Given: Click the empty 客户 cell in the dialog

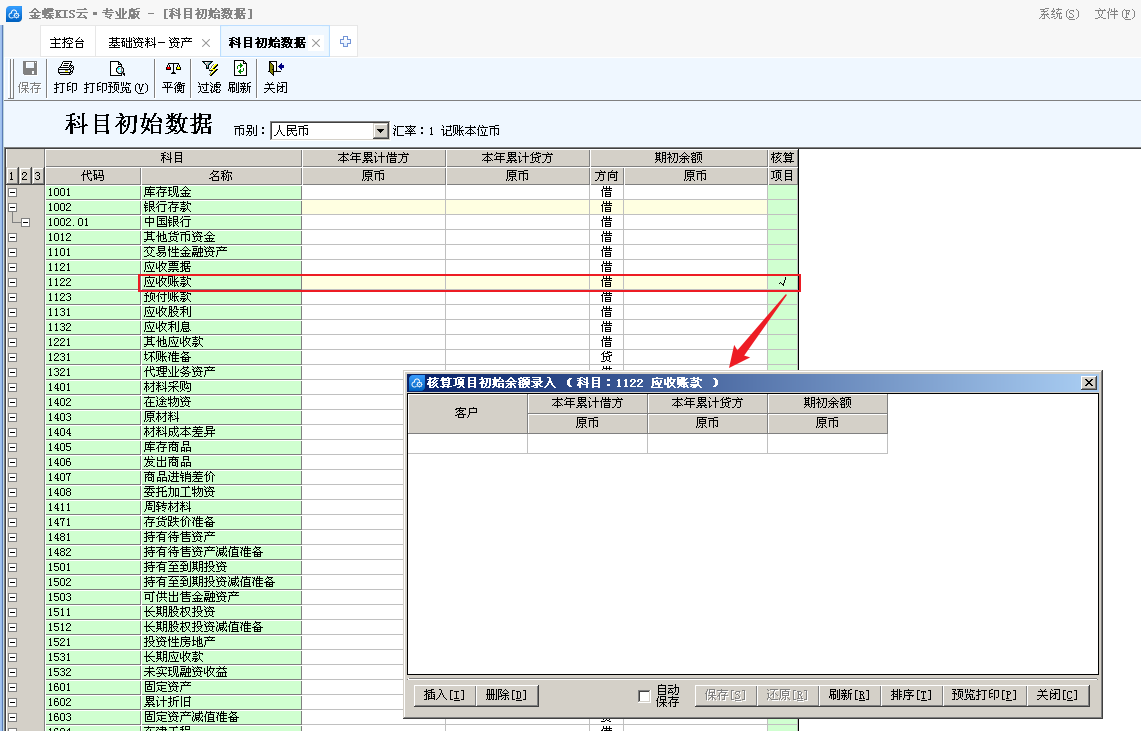Looking at the screenshot, I should coord(467,444).
